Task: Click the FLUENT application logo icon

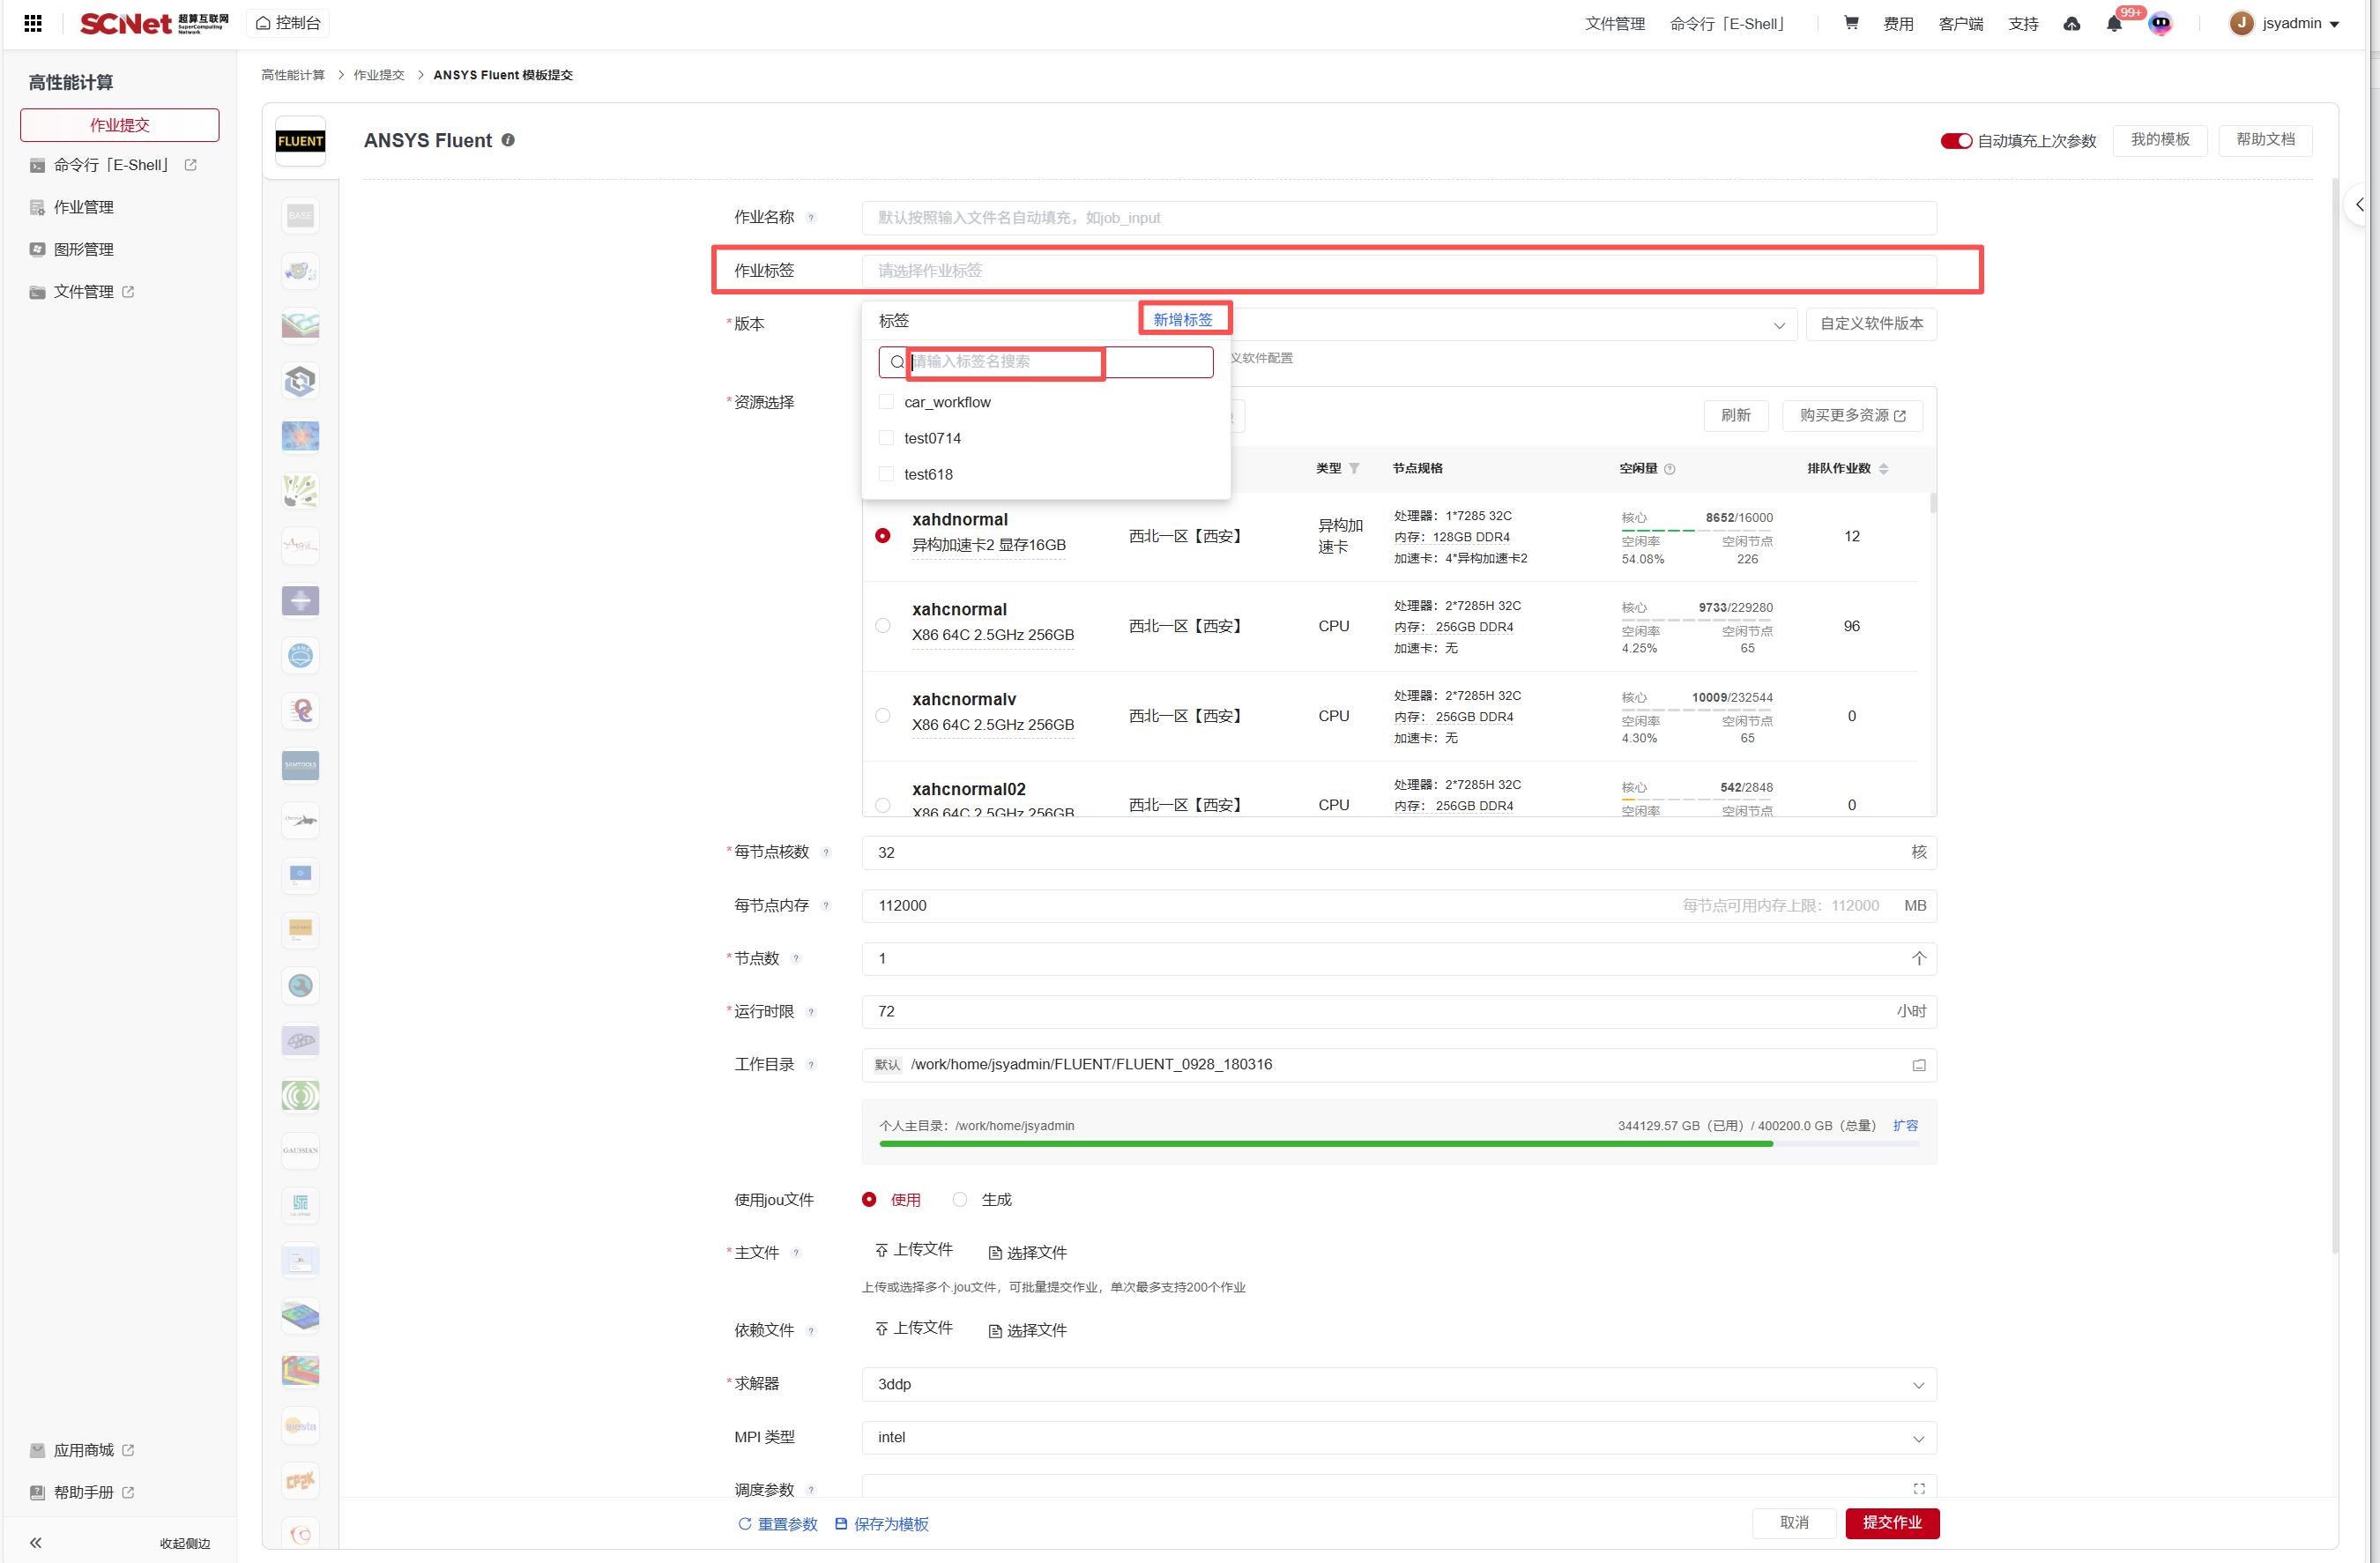Action: pyautogui.click(x=300, y=141)
